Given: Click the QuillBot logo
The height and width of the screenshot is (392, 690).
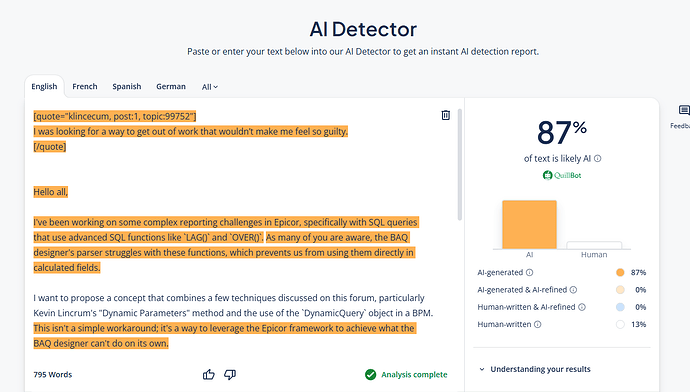Looking at the screenshot, I should click(x=562, y=175).
